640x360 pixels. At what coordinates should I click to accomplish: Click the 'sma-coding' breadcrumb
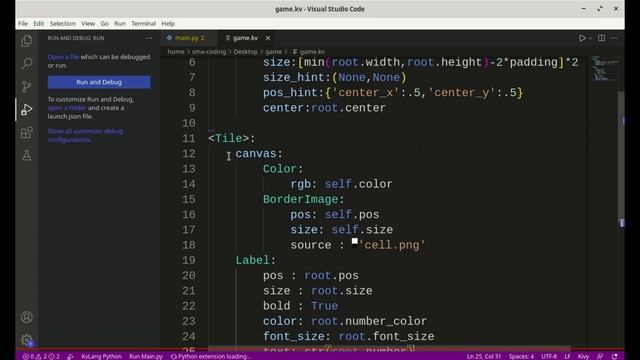[x=209, y=52]
